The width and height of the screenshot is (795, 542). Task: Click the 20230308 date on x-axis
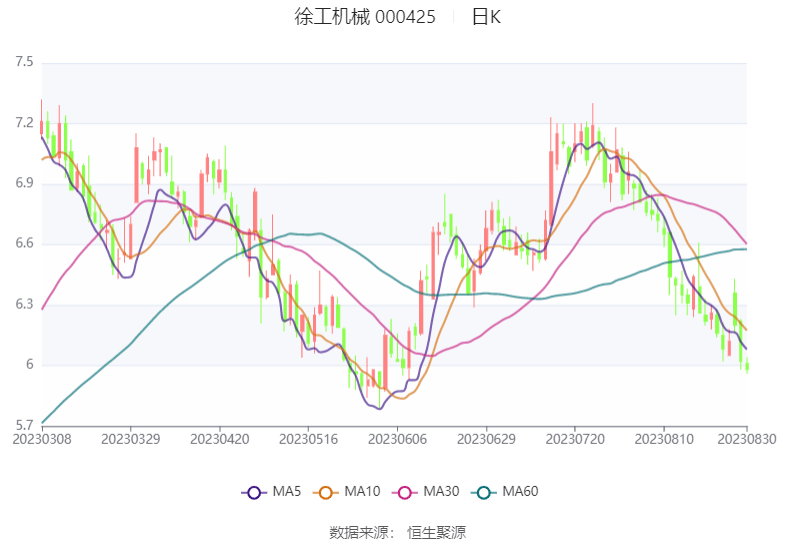point(42,439)
